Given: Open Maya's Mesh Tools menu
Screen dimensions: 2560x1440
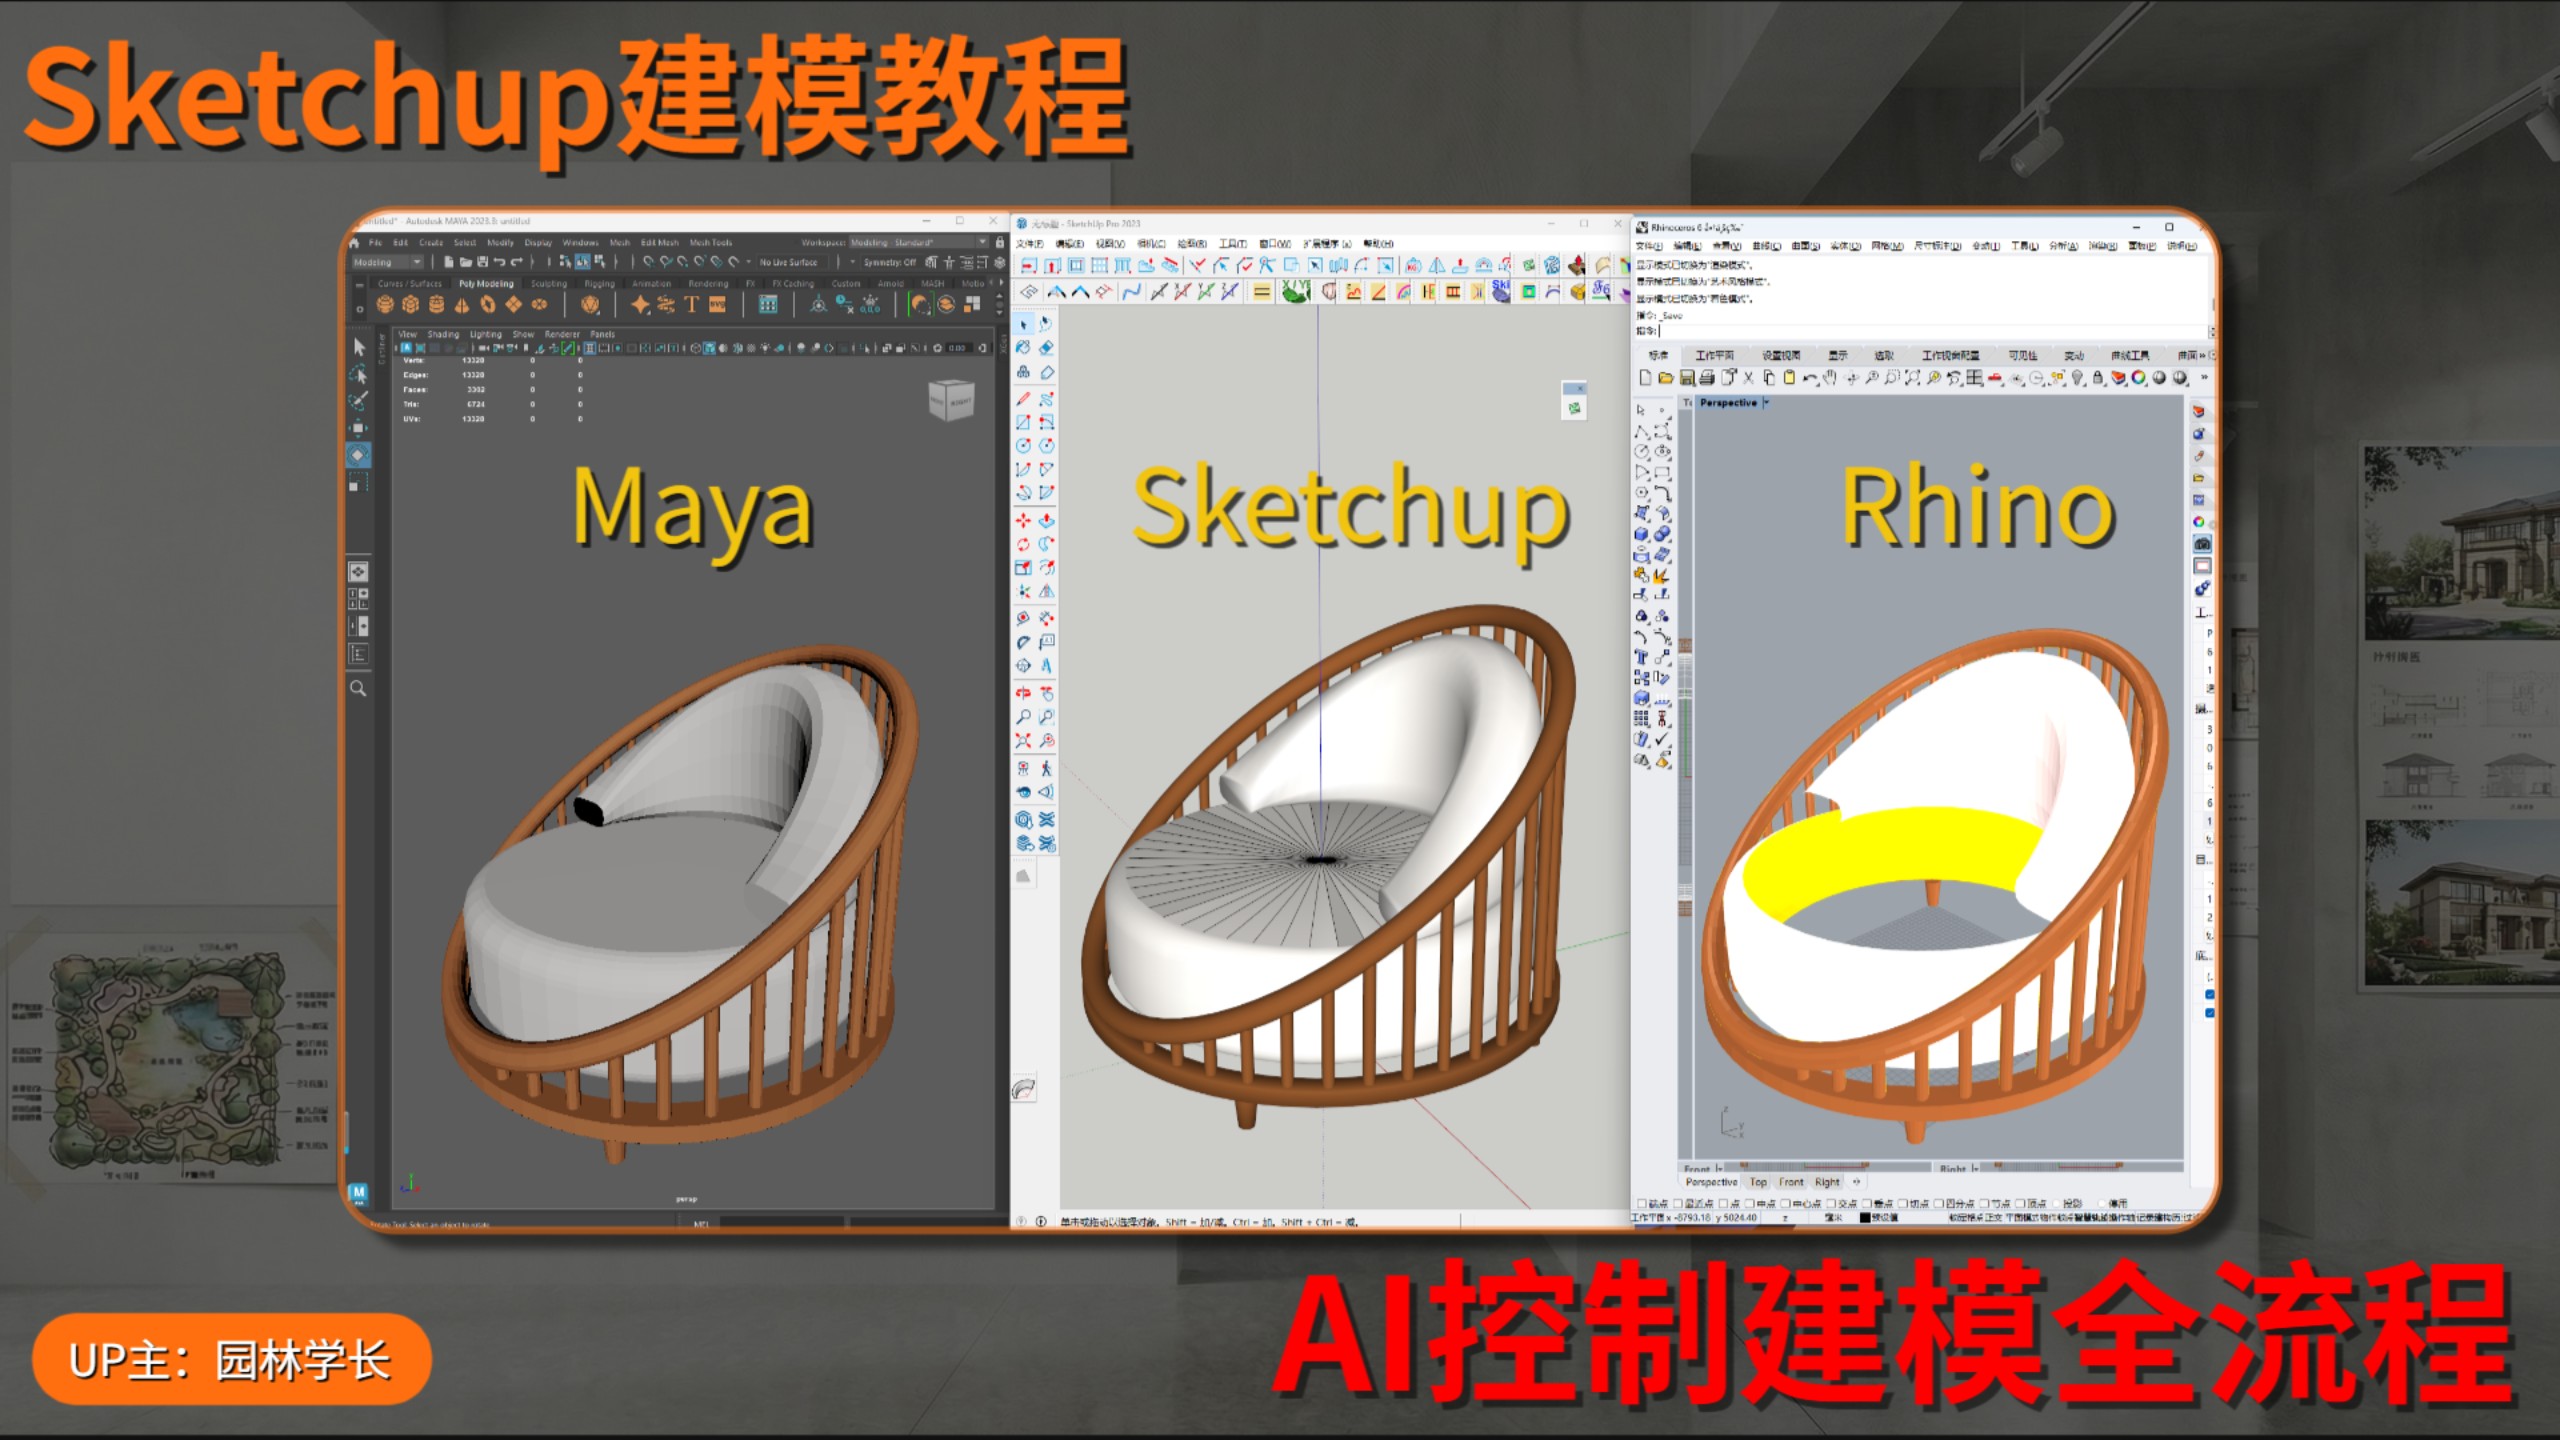Looking at the screenshot, I should (x=710, y=242).
